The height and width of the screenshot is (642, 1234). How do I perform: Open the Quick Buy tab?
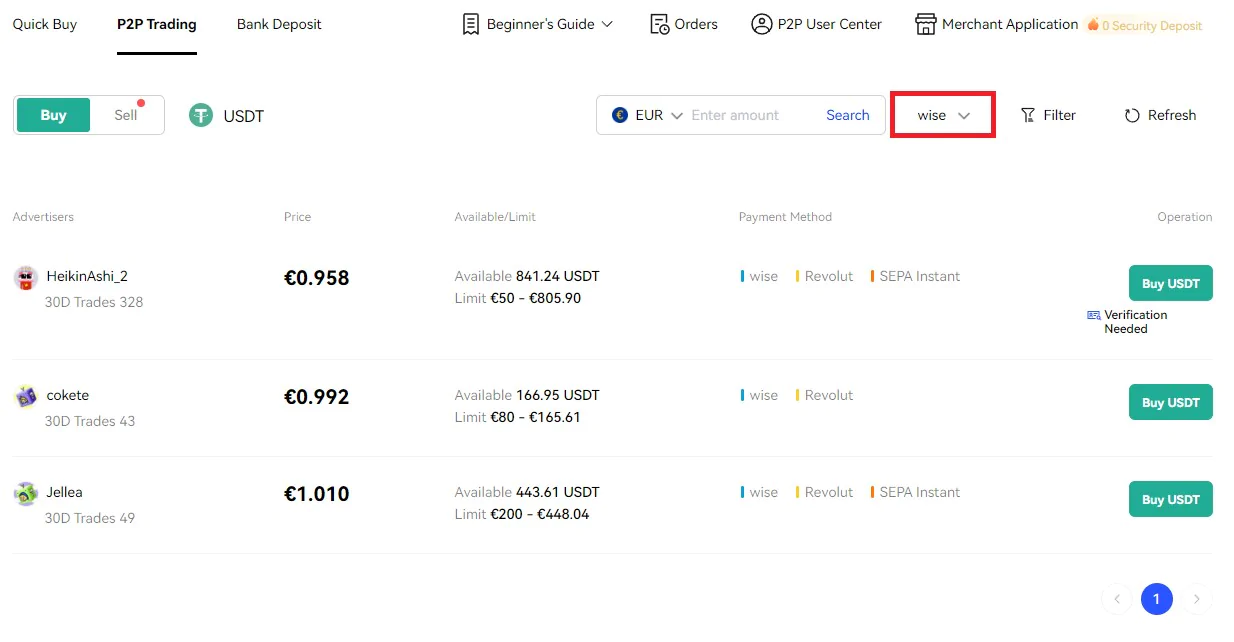pos(45,24)
